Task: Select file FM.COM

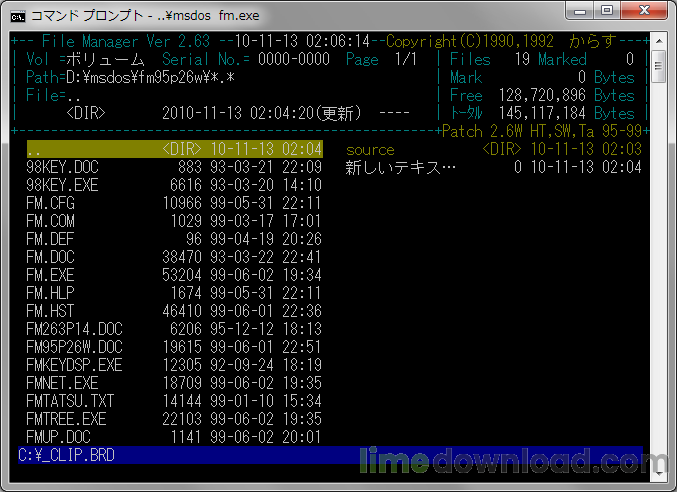Action: pos(174,221)
